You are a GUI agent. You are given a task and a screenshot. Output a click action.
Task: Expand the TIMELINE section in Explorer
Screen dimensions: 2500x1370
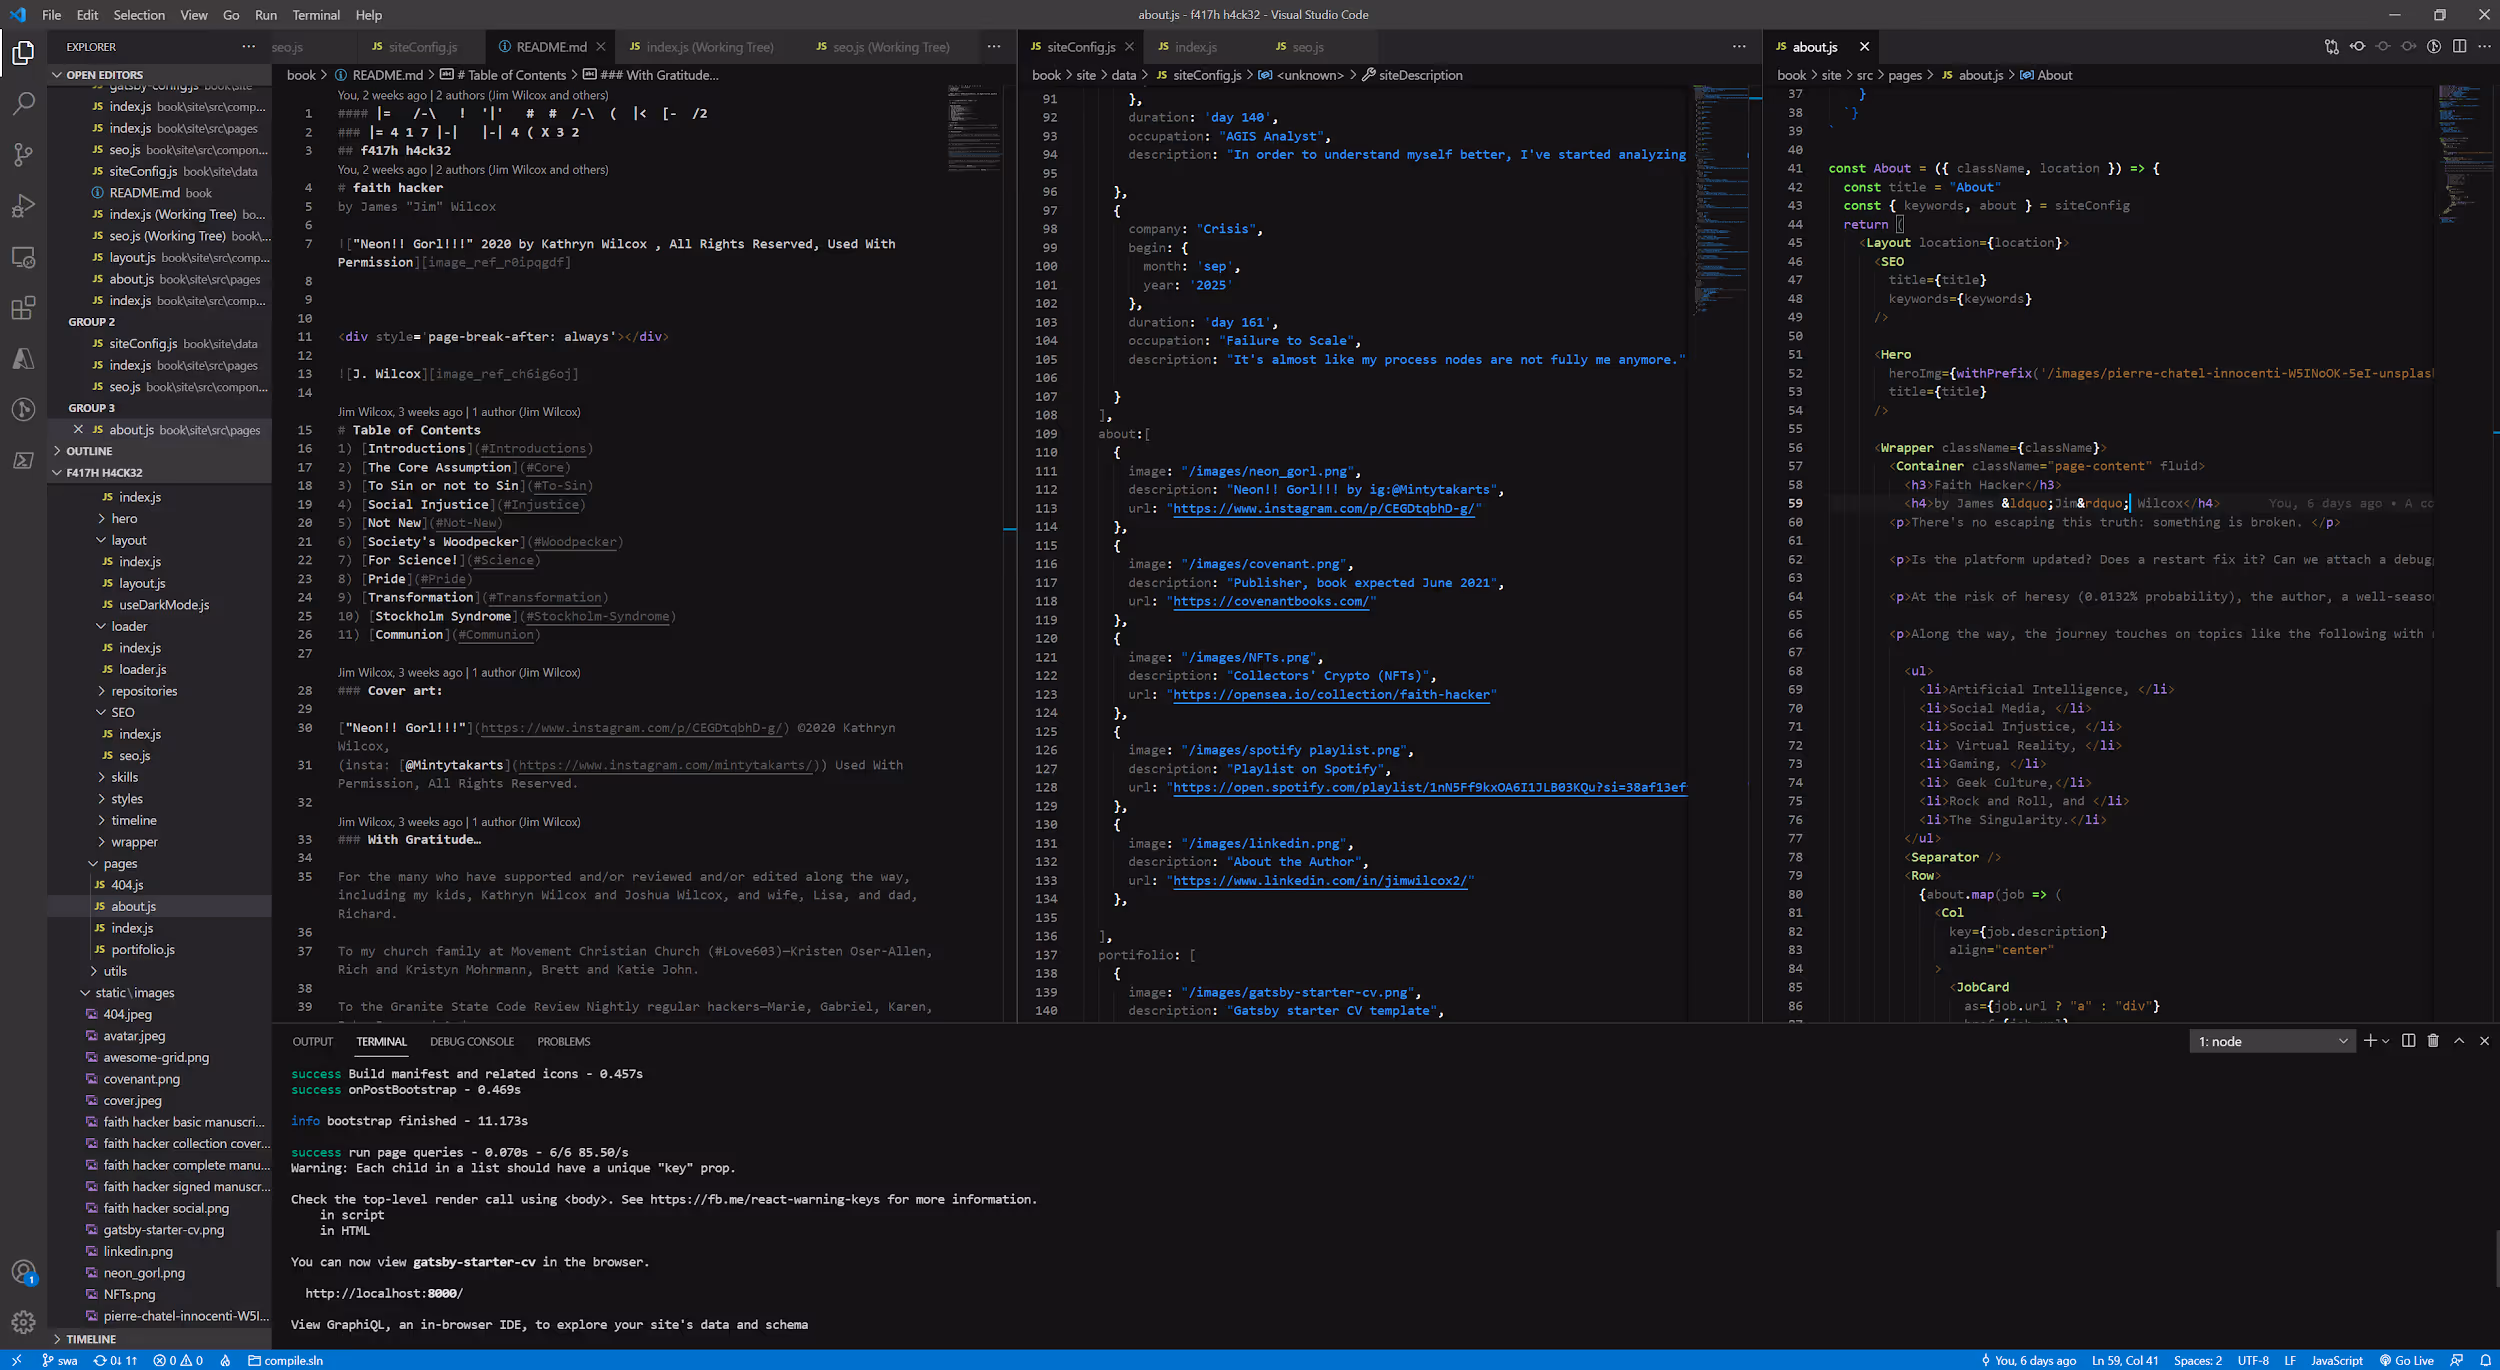pos(90,1339)
